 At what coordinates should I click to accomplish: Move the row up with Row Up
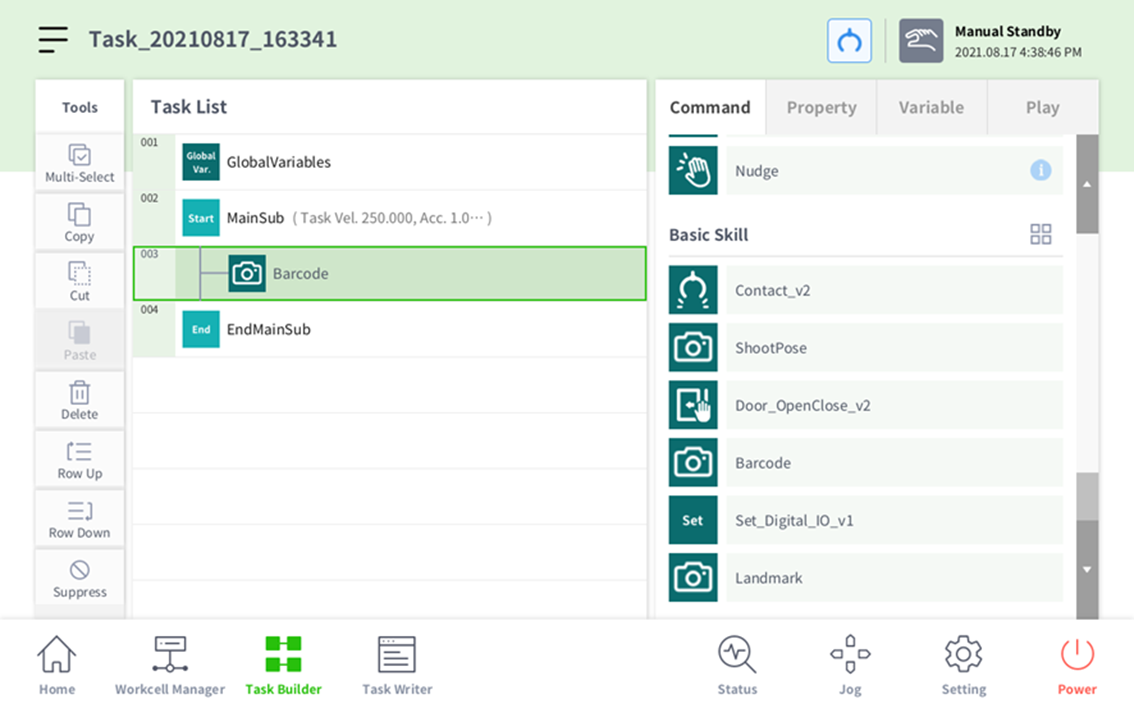(80, 460)
